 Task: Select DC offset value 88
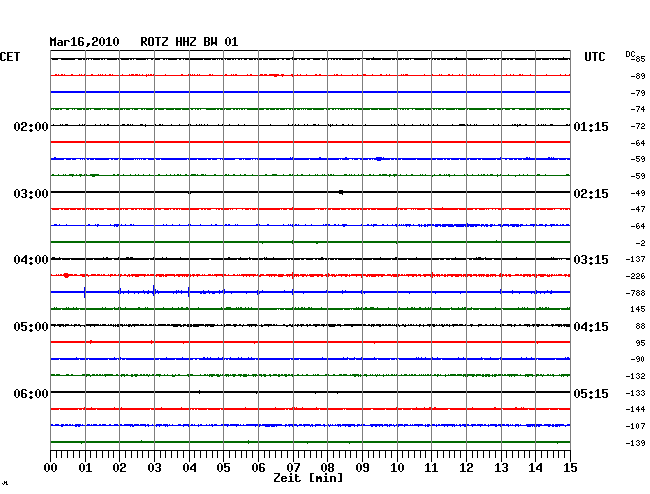coord(640,326)
